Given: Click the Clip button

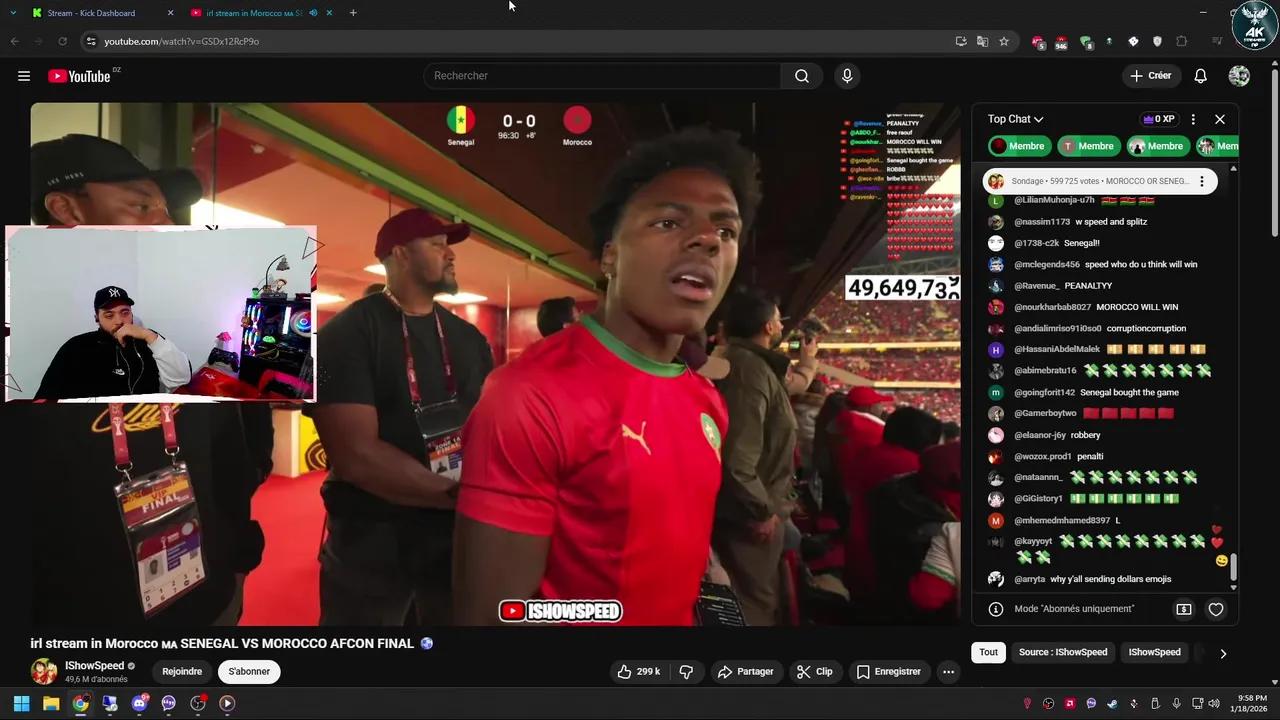Looking at the screenshot, I should pos(814,672).
